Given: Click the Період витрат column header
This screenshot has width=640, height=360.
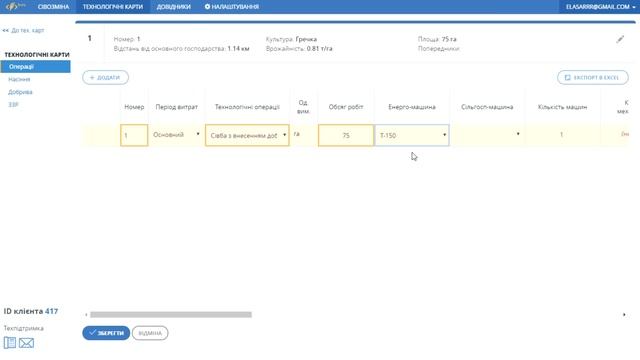Looking at the screenshot, I should [x=176, y=107].
